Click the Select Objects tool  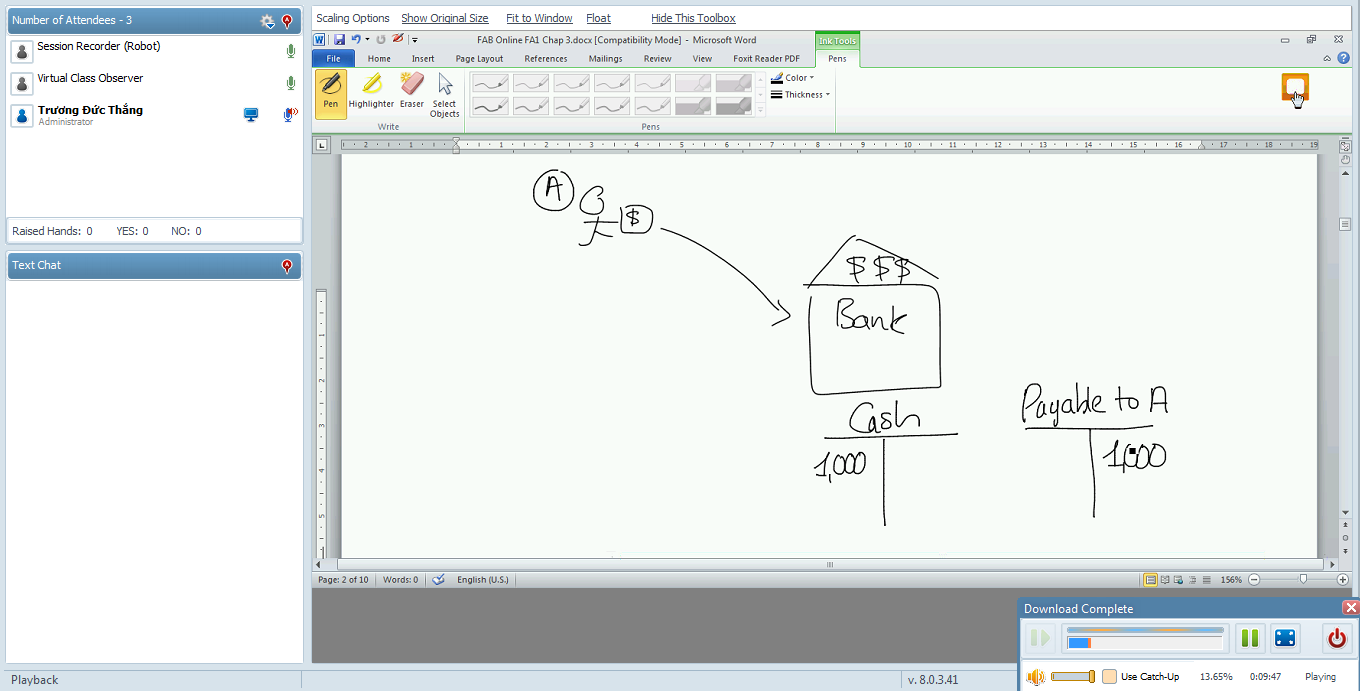click(444, 94)
